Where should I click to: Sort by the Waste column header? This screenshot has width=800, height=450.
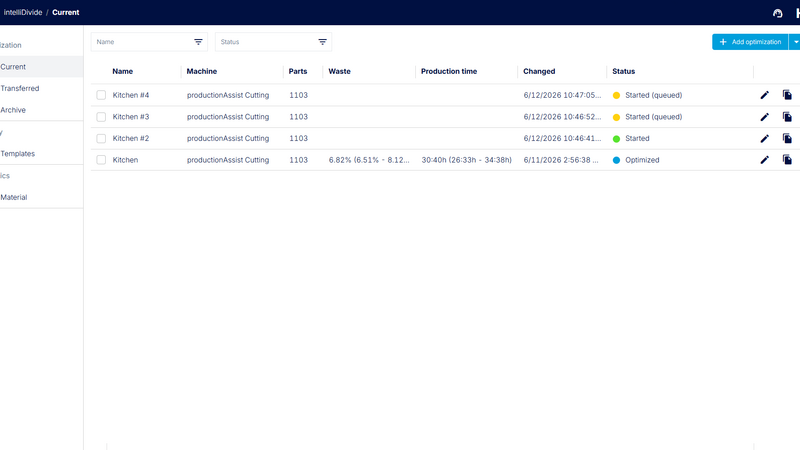[339, 71]
